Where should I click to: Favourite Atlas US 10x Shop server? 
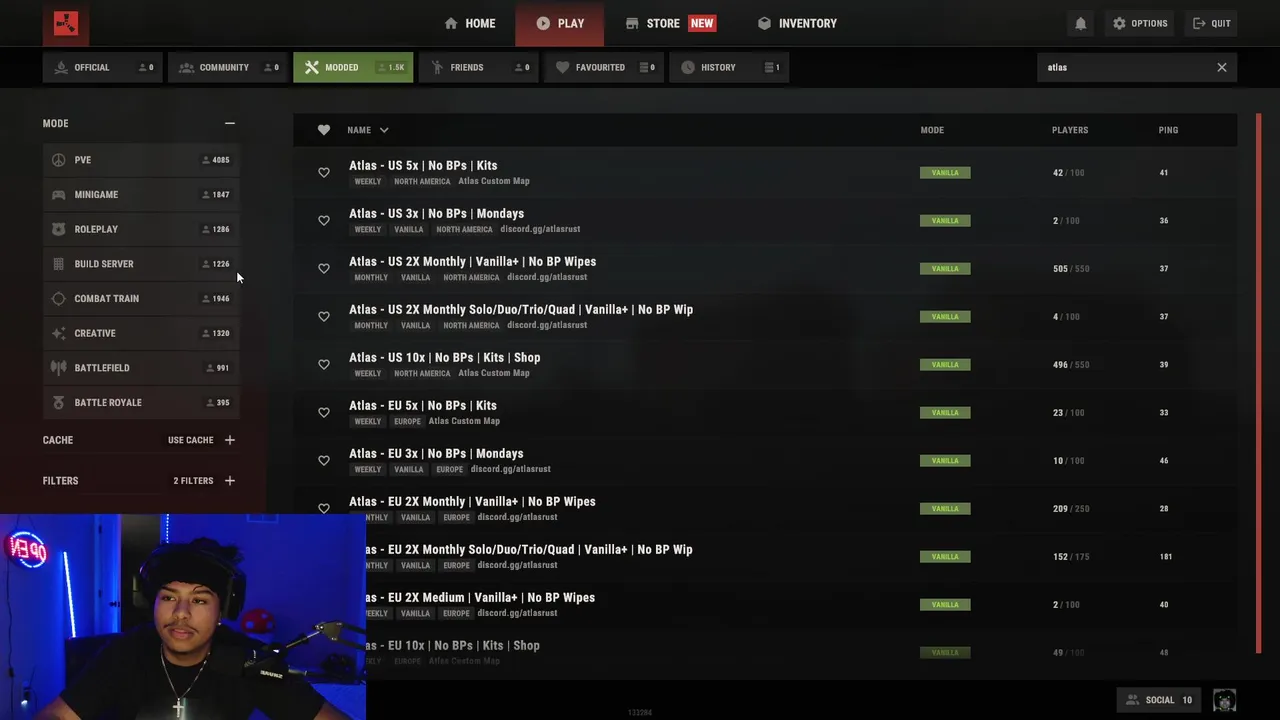pyautogui.click(x=324, y=365)
